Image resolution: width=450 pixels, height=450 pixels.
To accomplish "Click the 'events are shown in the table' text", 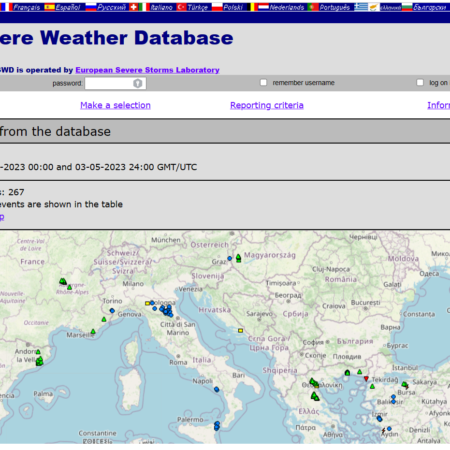I will tap(61, 204).
